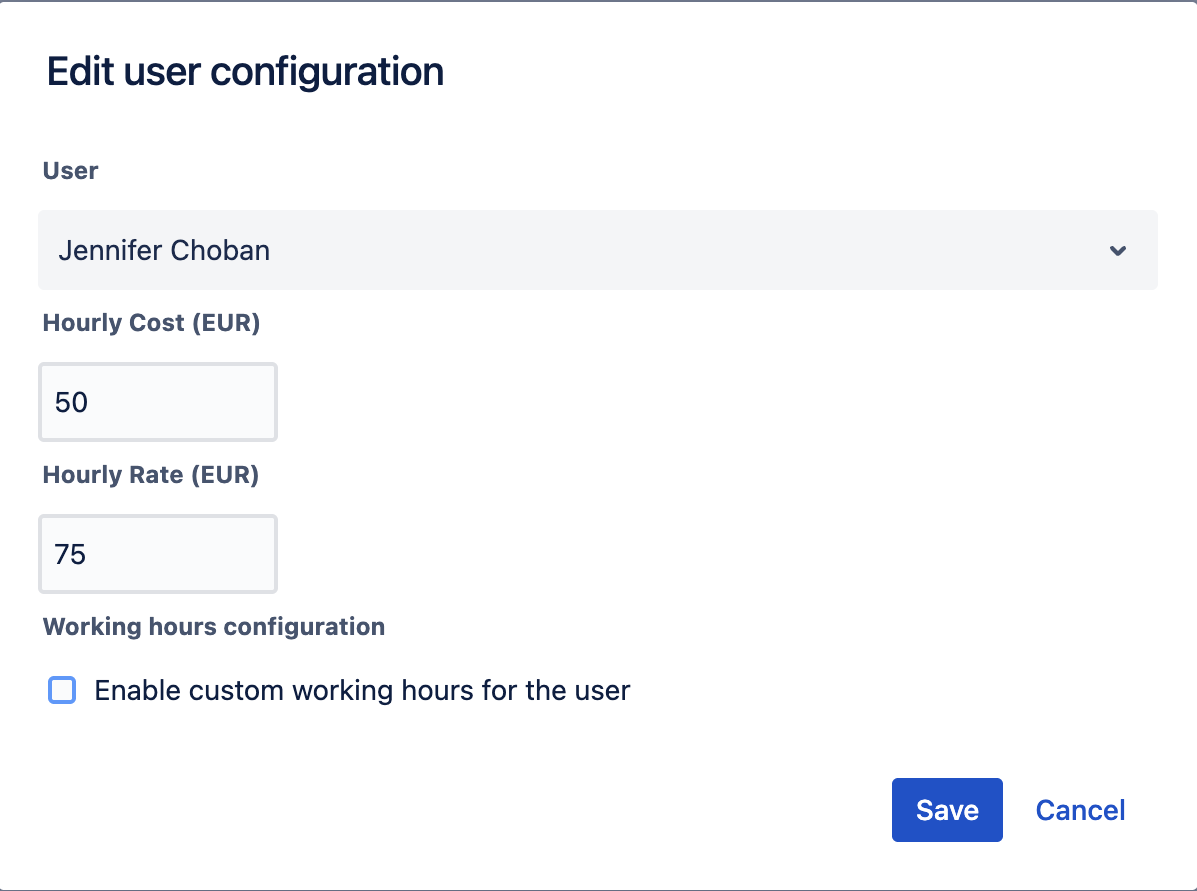Click the empty middle area of the User dropdown

coord(650,250)
